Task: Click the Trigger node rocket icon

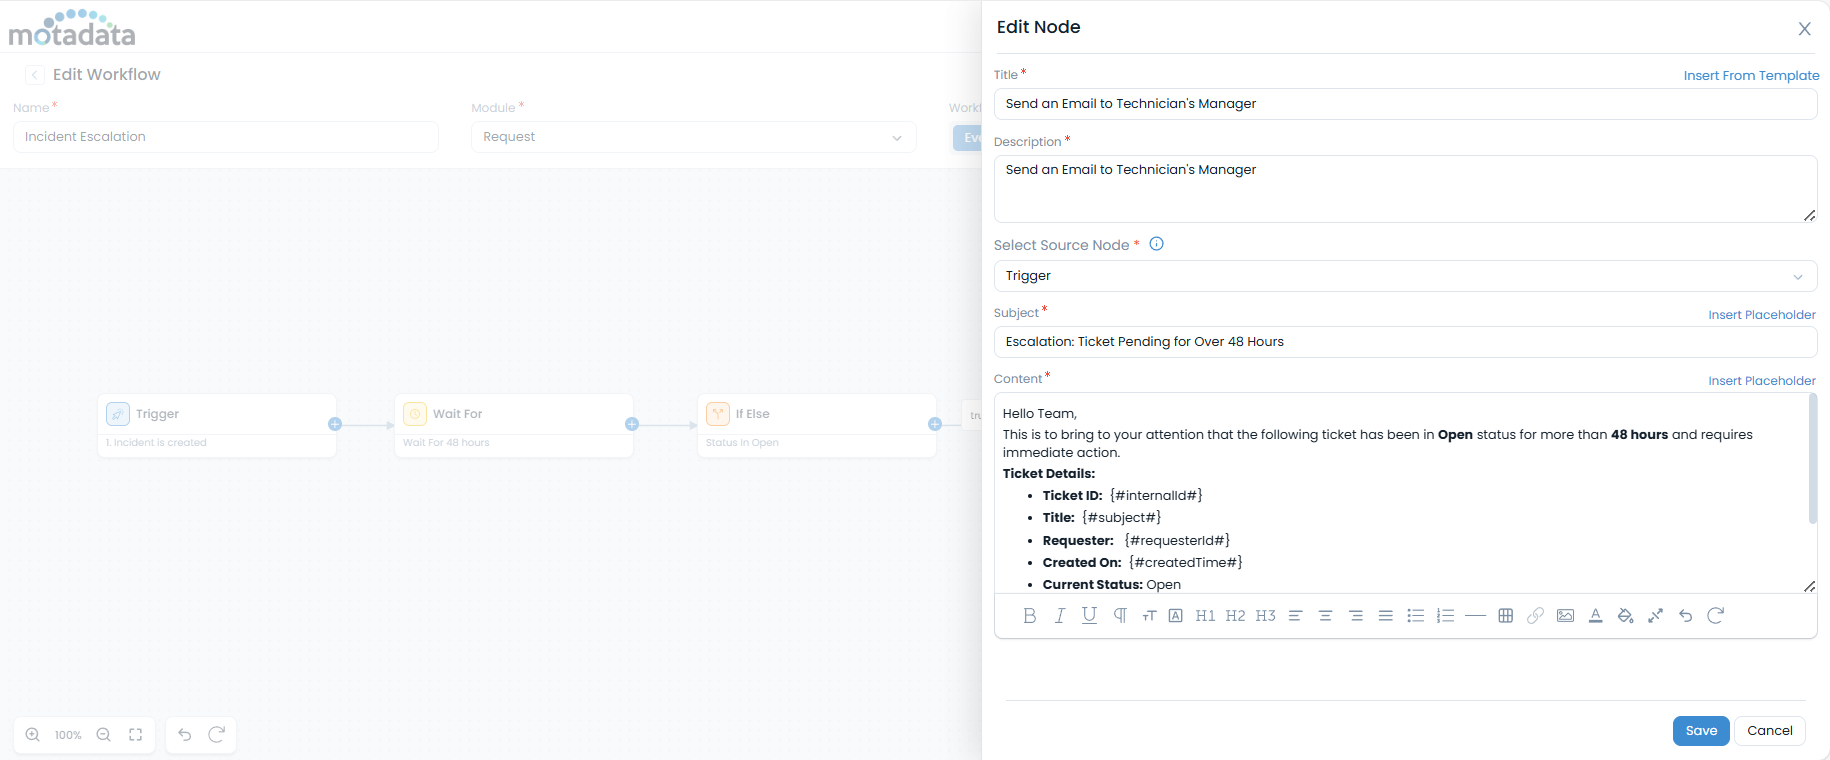Action: [x=118, y=414]
